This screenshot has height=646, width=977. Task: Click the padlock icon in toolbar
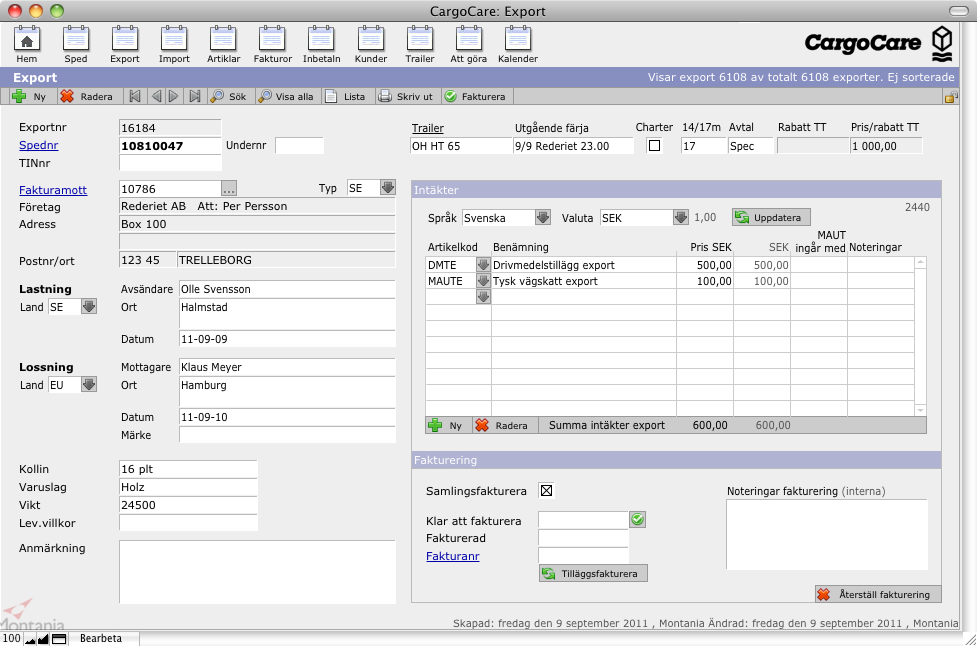[x=951, y=97]
